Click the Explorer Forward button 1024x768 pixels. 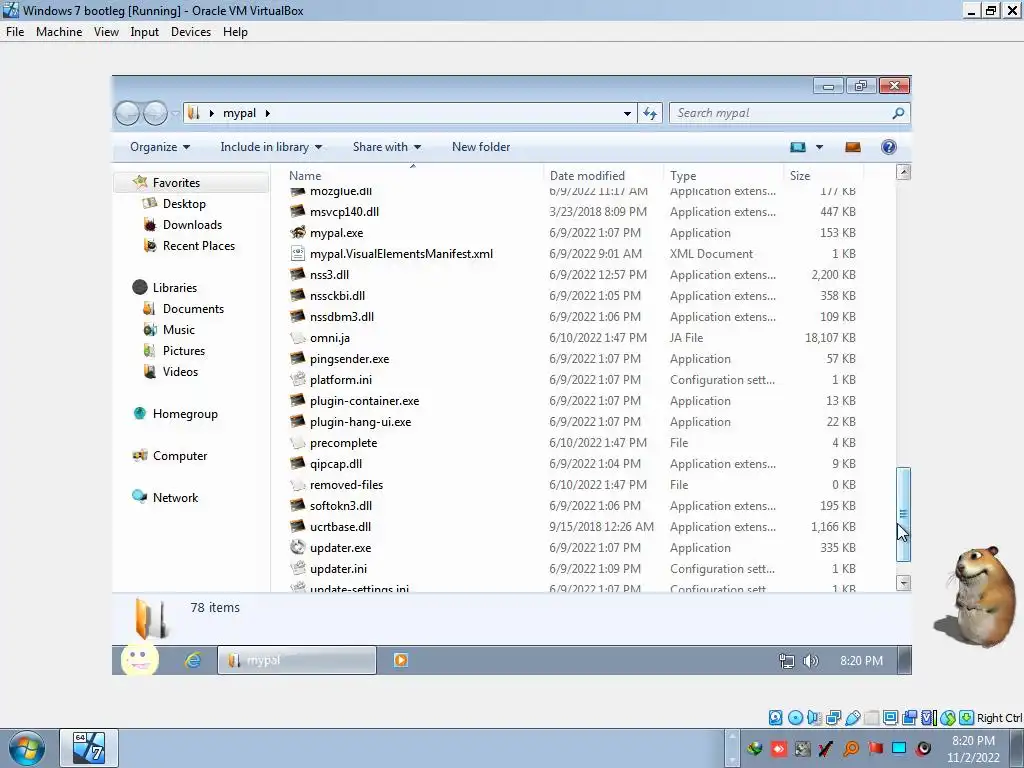(155, 114)
